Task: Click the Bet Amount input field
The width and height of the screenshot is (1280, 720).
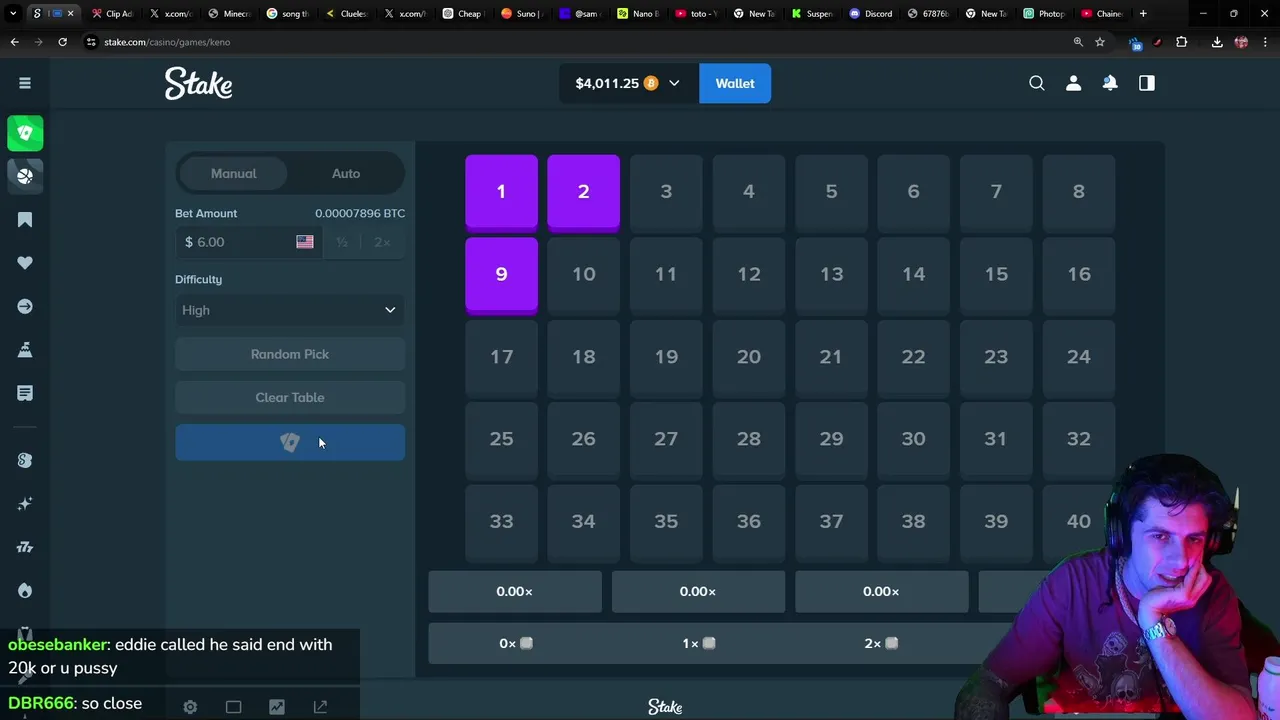Action: tap(248, 242)
